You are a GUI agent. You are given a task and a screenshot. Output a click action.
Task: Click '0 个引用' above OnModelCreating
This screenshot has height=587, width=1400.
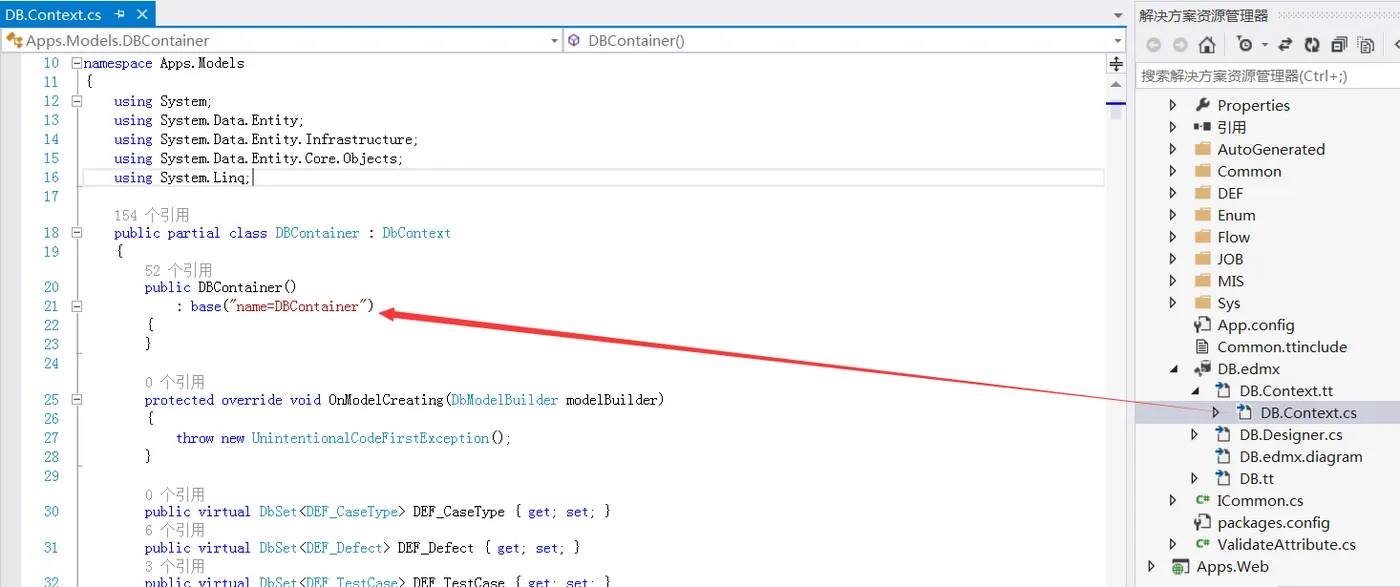174,382
